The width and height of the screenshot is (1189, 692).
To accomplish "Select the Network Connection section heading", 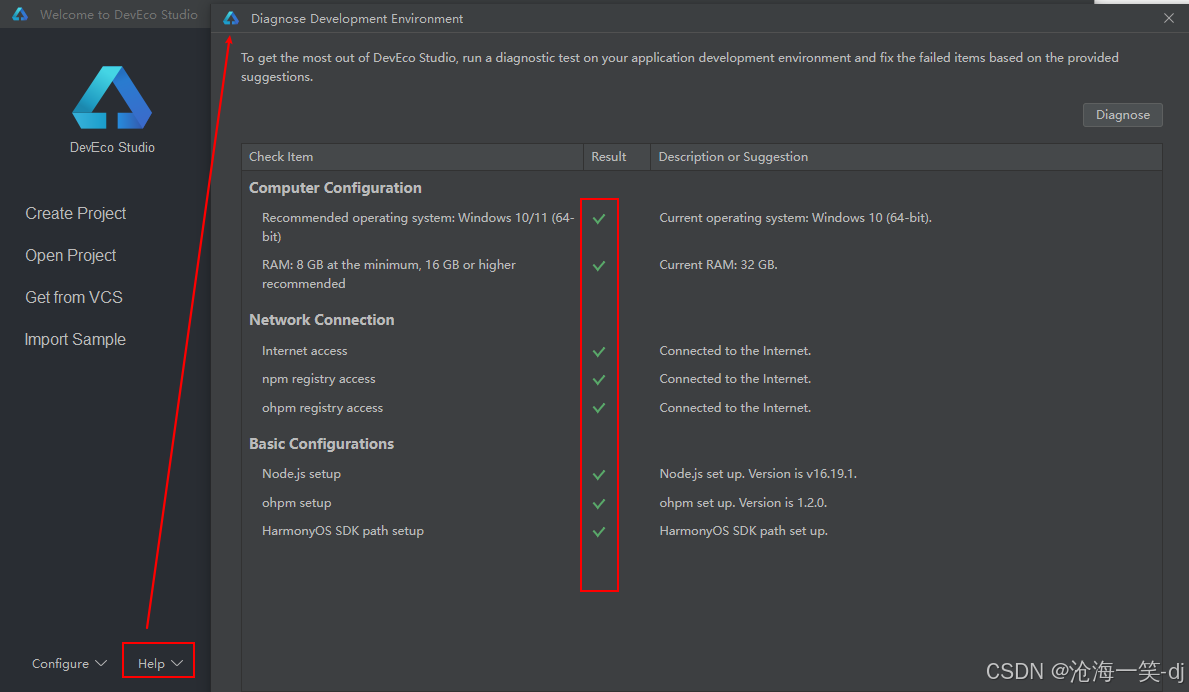I will point(322,320).
